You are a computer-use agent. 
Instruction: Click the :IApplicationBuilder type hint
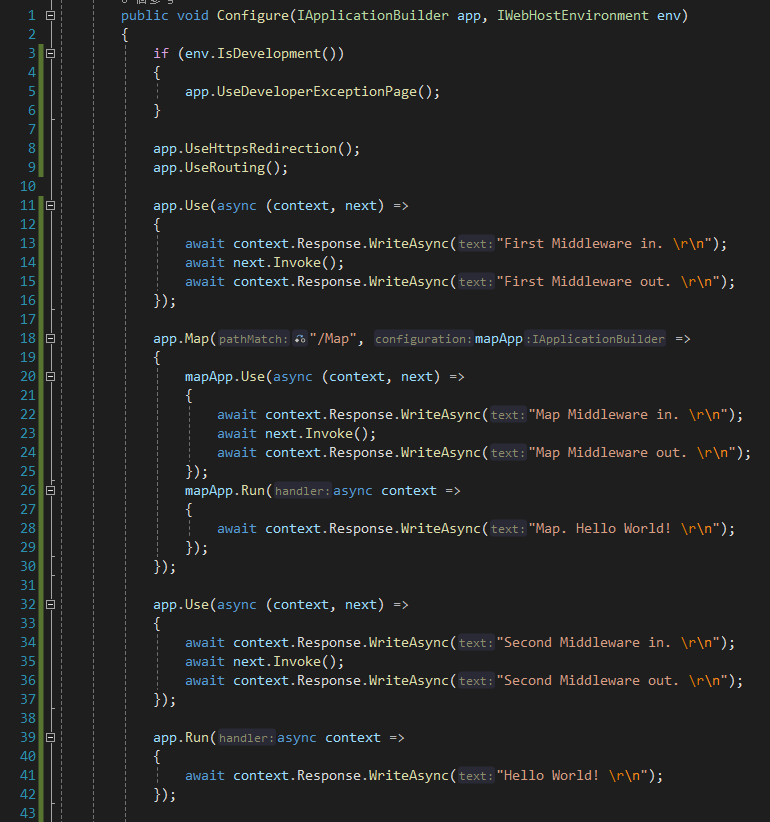pos(595,339)
